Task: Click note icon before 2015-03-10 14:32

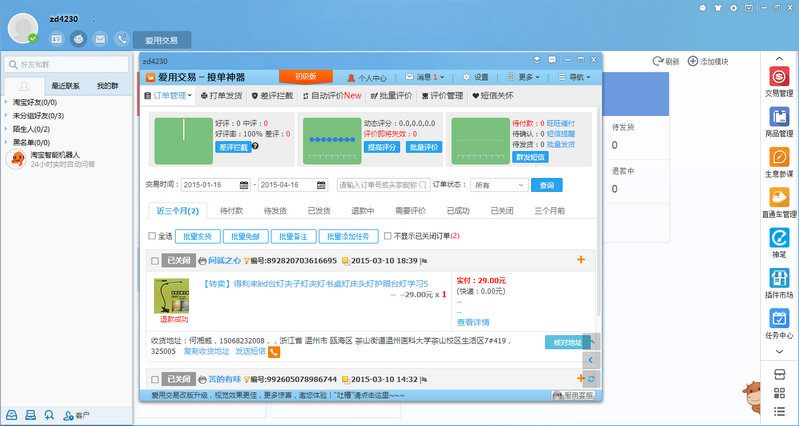Action: [345, 380]
